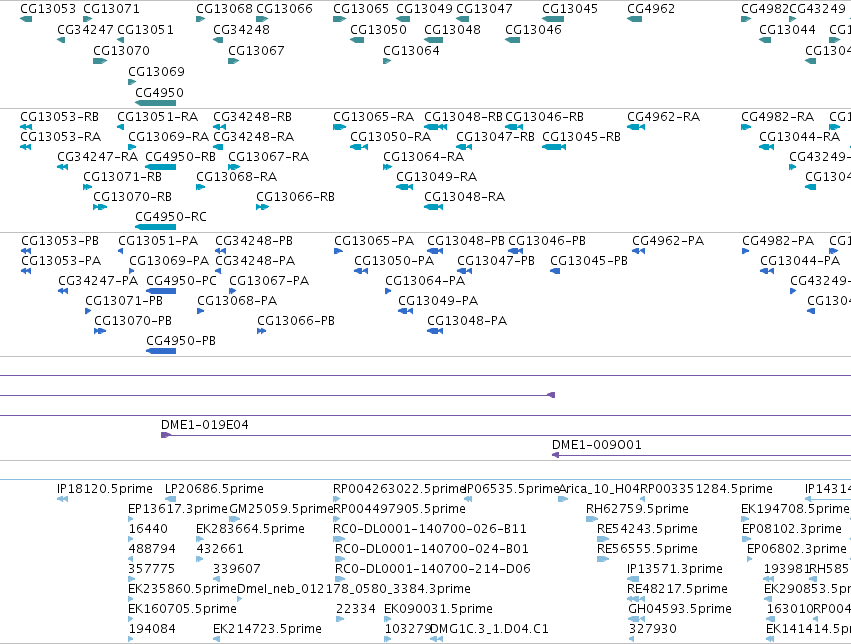The height and width of the screenshot is (644, 851).
Task: Click transcript label CG13048-RB
Action: pyautogui.click(x=463, y=117)
